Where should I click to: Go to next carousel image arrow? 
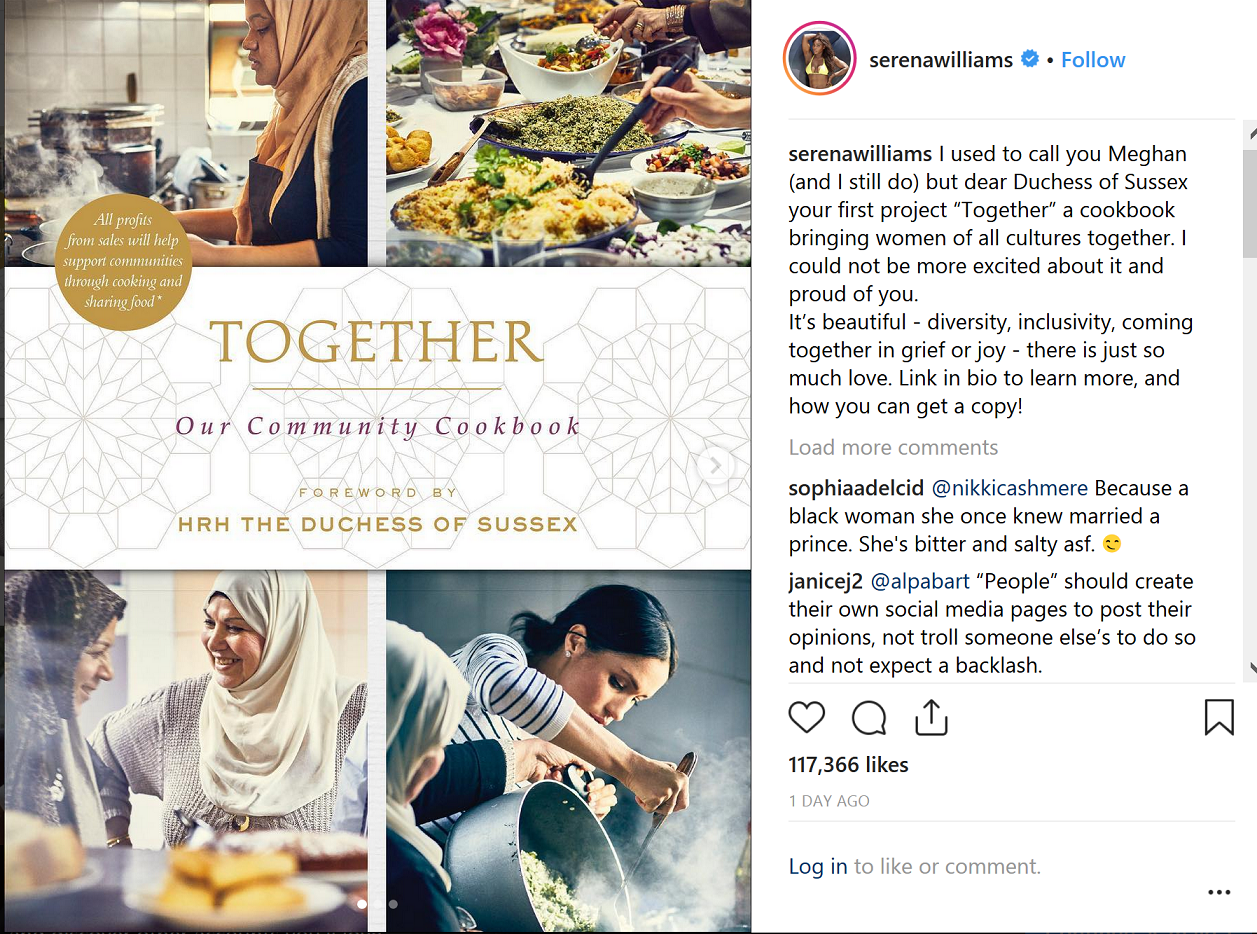pos(715,465)
